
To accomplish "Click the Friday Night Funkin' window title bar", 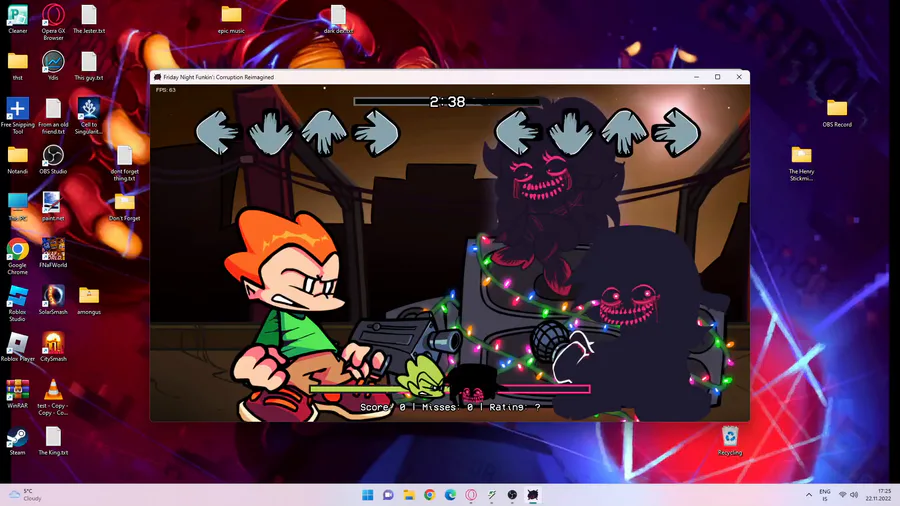I will tap(449, 77).
